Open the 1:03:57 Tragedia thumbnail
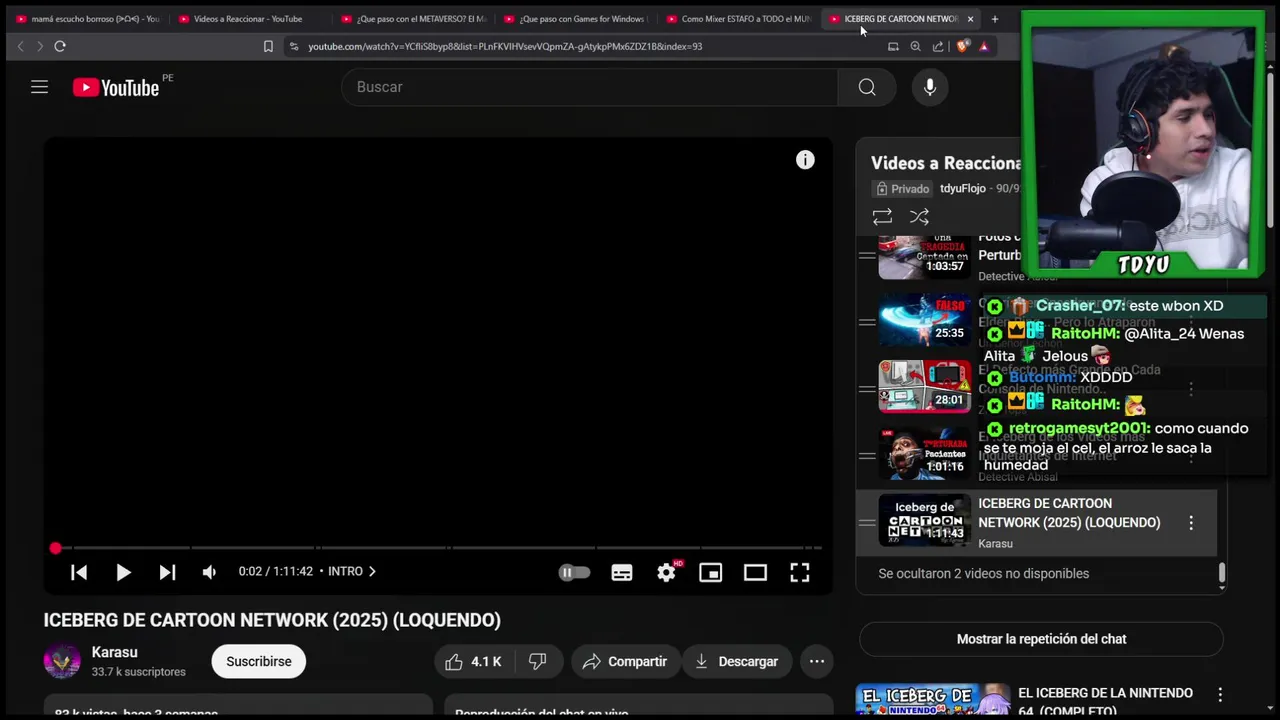 [x=925, y=257]
